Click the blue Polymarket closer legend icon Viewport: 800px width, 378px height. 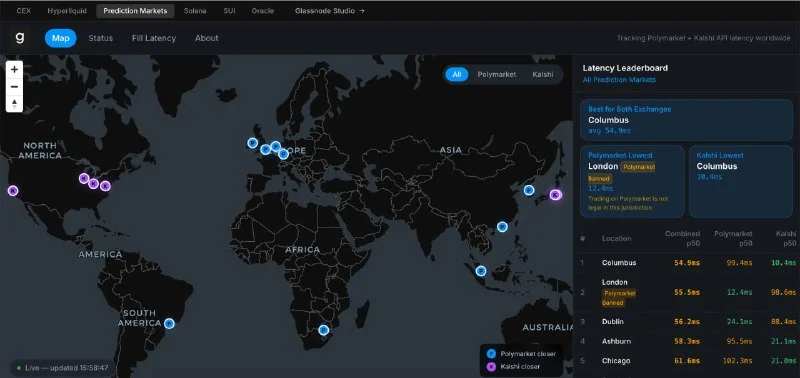click(491, 354)
